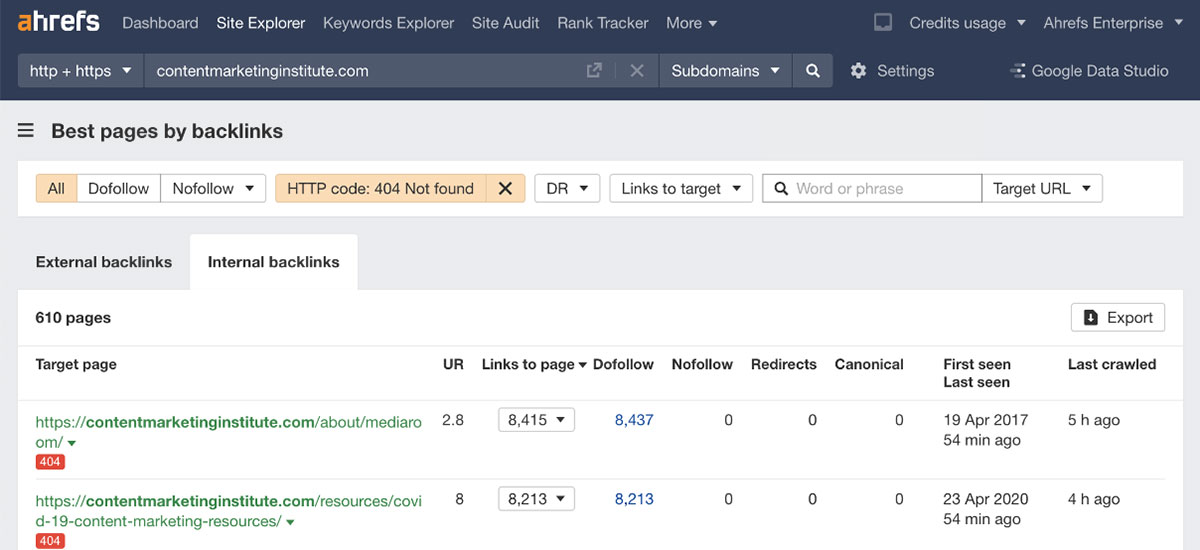Screen dimensions: 1200x550
Task: Open the Ahrefs Enterprise account menu
Action: pyautogui.click(x=1111, y=22)
